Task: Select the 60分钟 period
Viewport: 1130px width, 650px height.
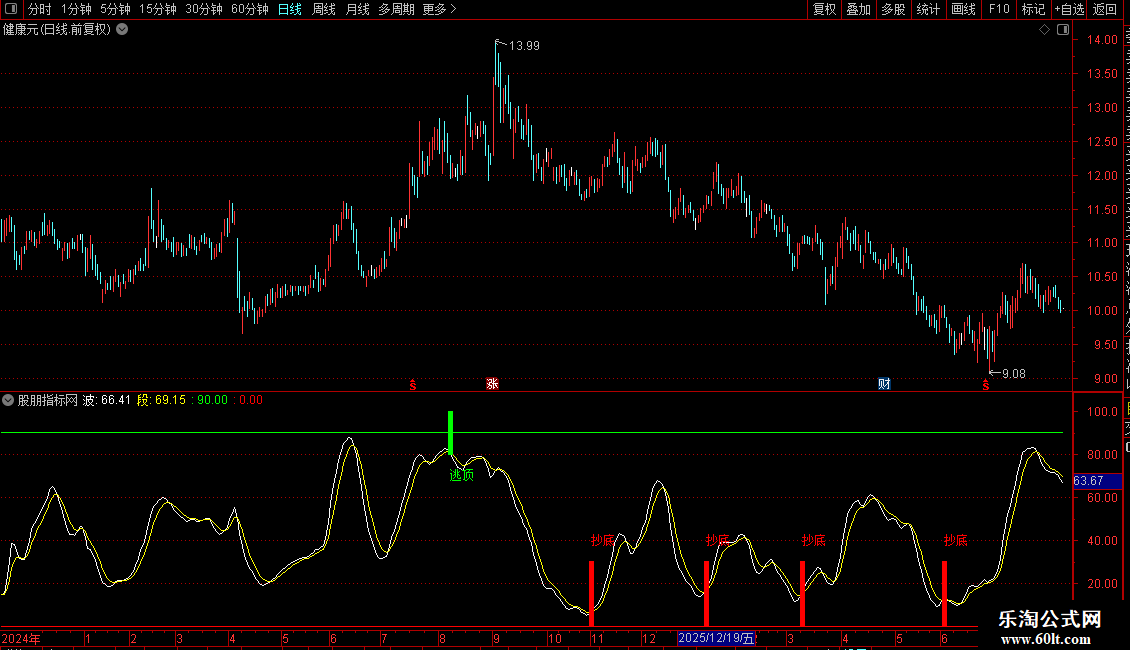Action: 250,9
